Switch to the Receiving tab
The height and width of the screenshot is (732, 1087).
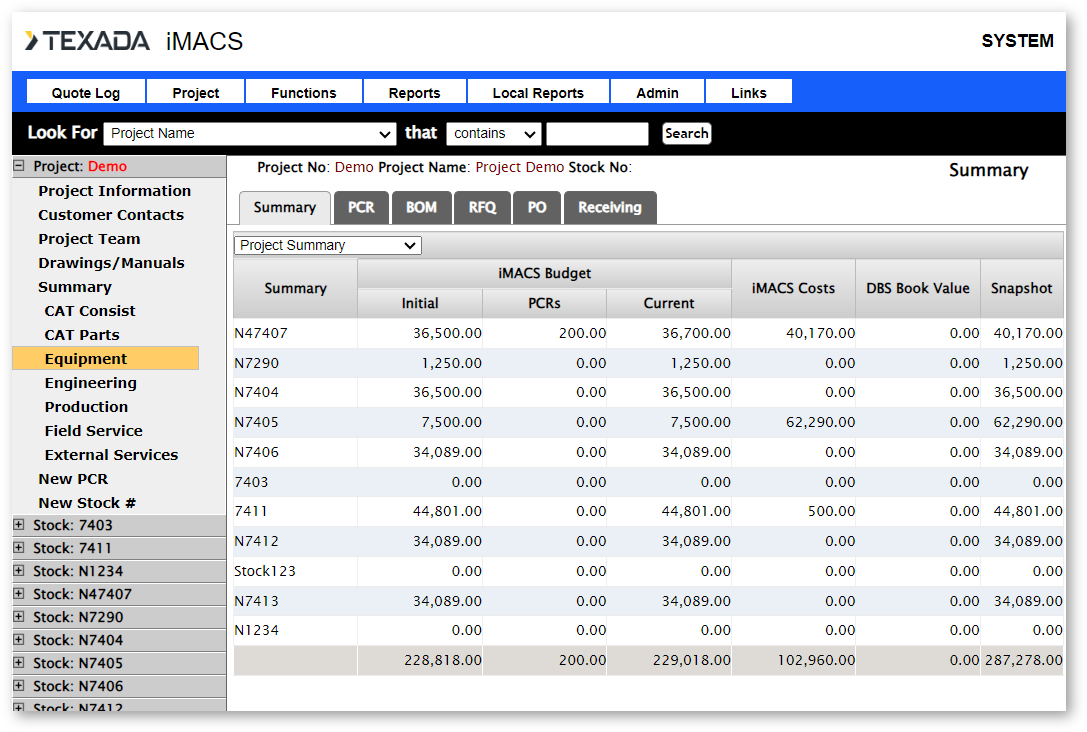coord(610,207)
